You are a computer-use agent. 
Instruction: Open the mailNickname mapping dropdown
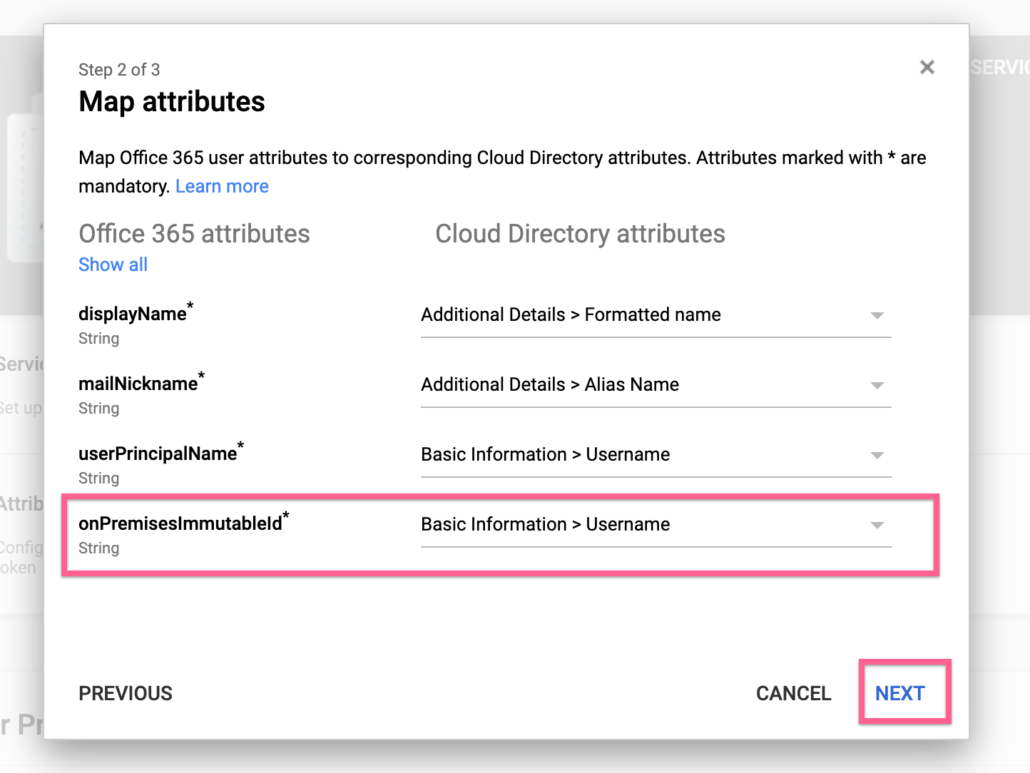(x=656, y=385)
